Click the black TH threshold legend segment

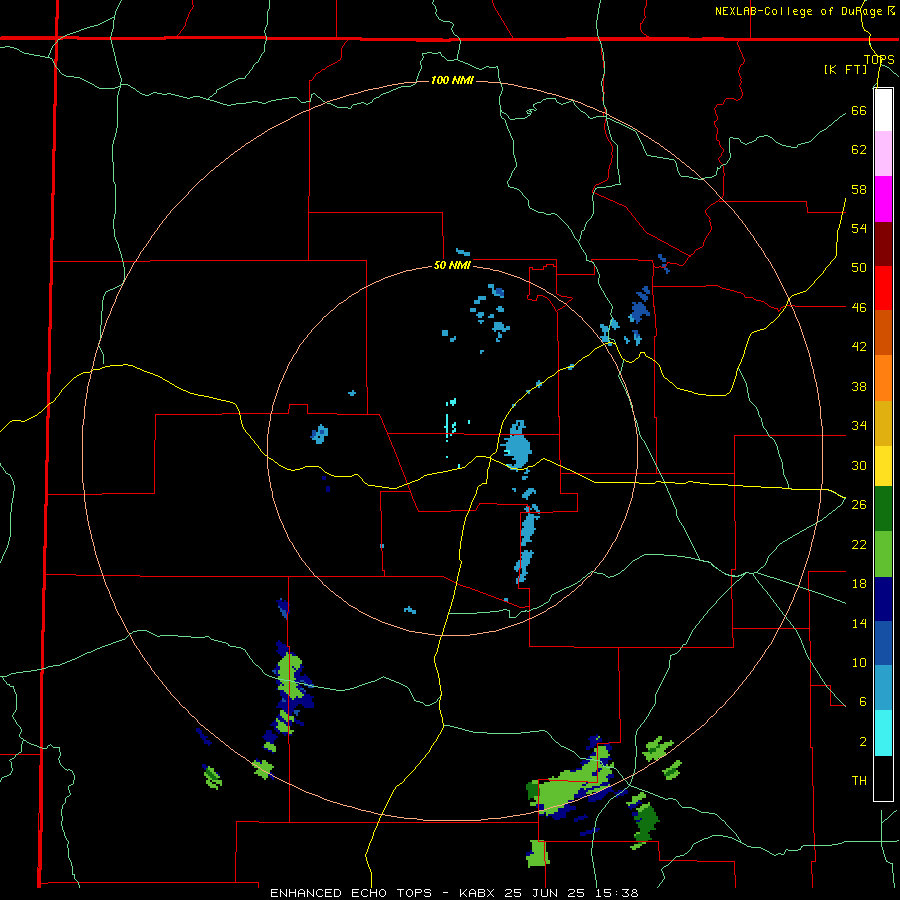point(883,778)
